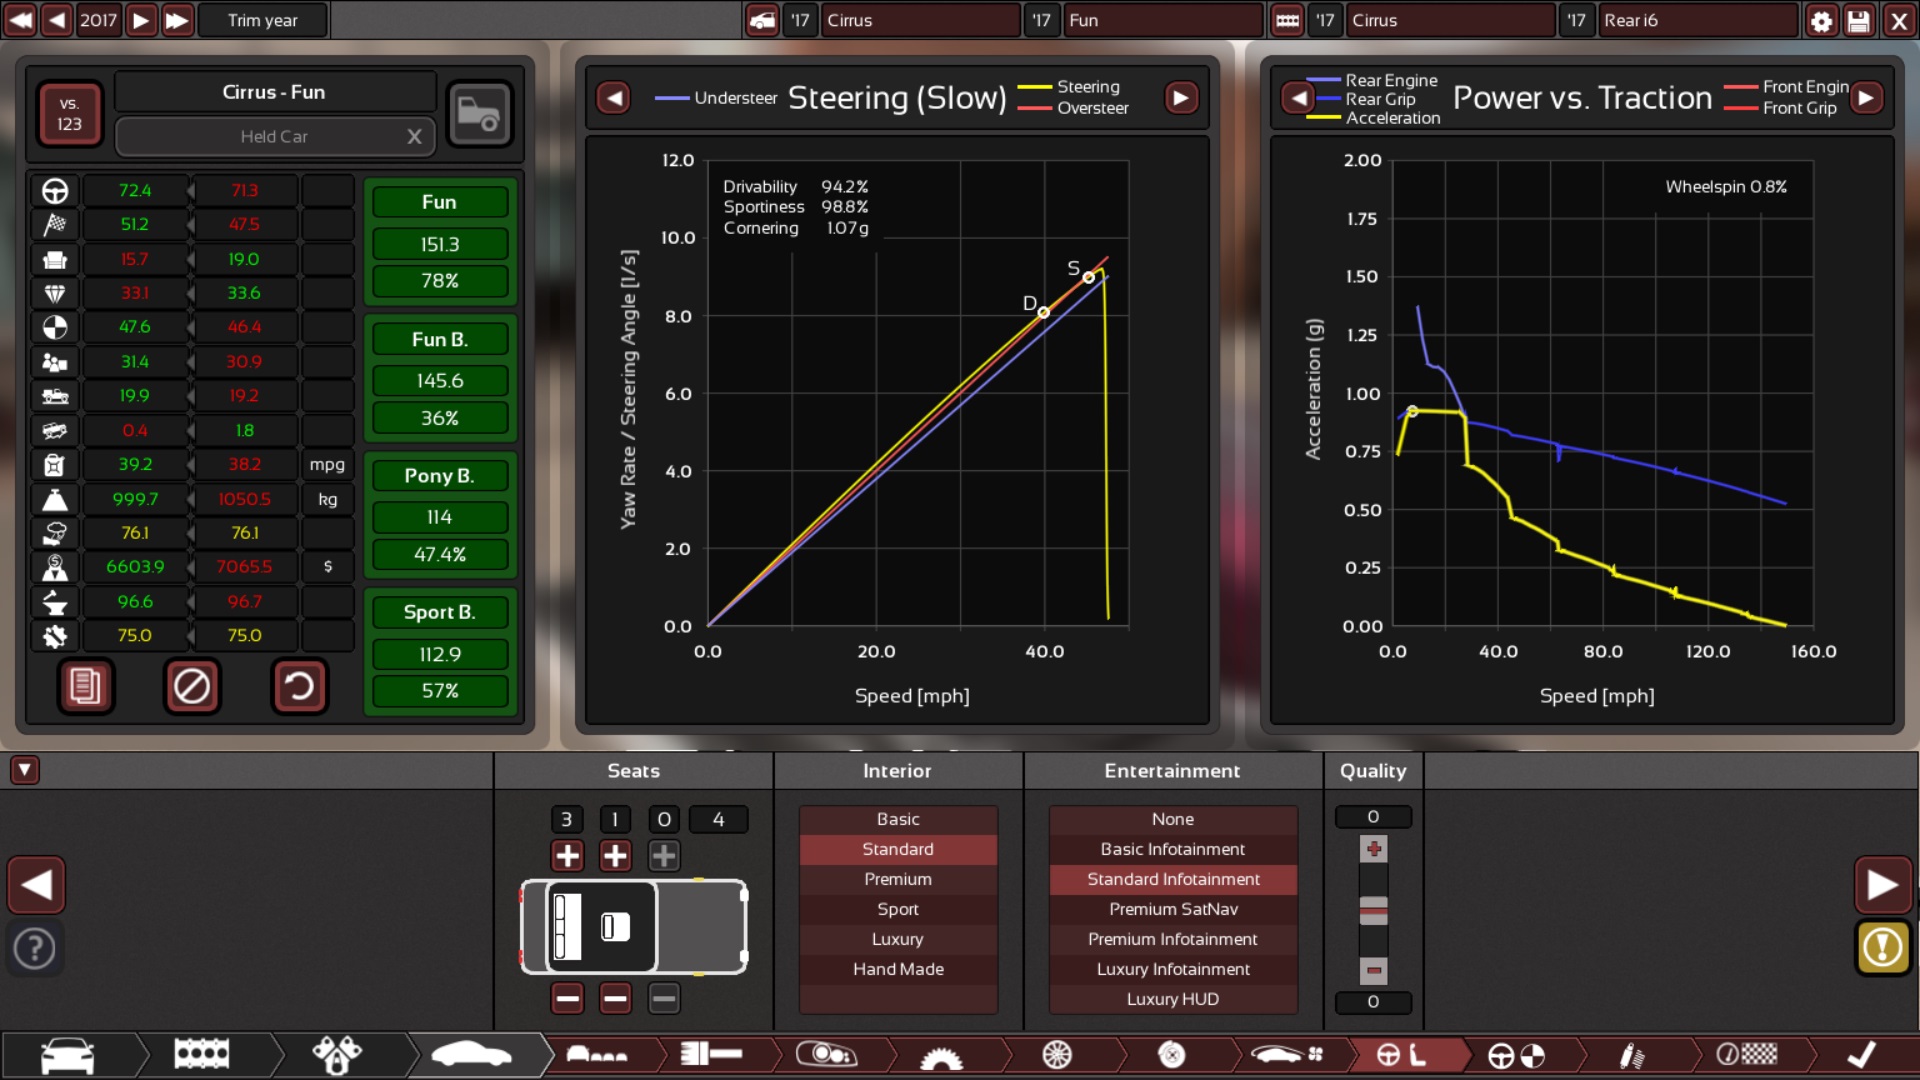Click the yellow warning exclamation icon

(1882, 947)
